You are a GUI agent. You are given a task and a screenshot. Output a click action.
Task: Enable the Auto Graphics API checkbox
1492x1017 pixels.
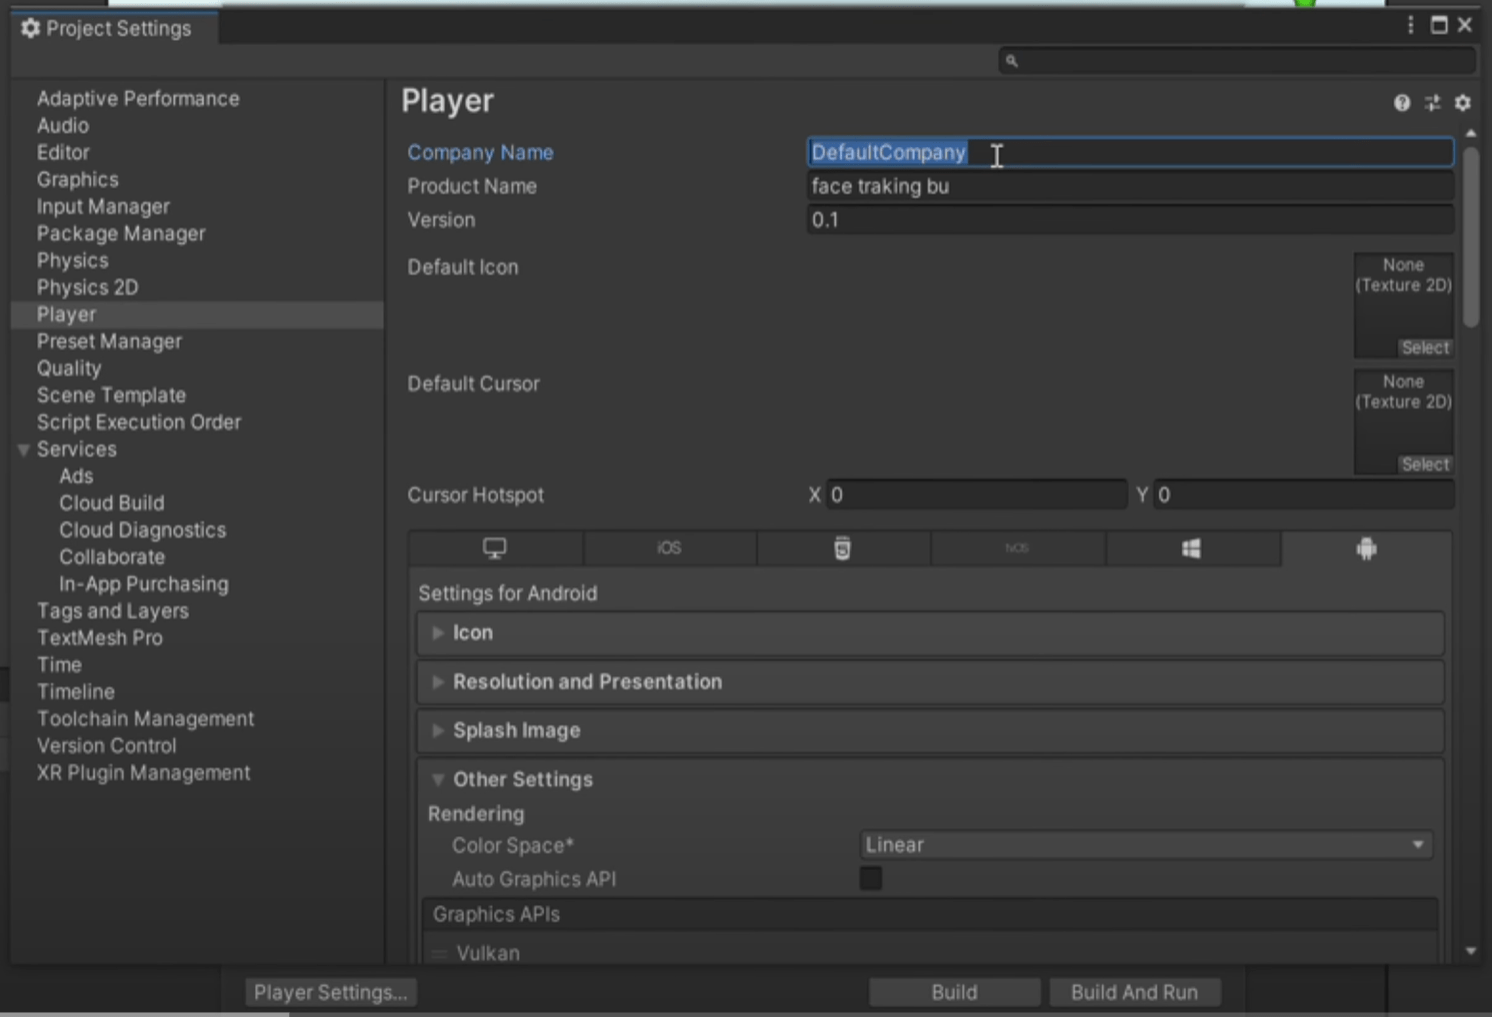point(871,878)
